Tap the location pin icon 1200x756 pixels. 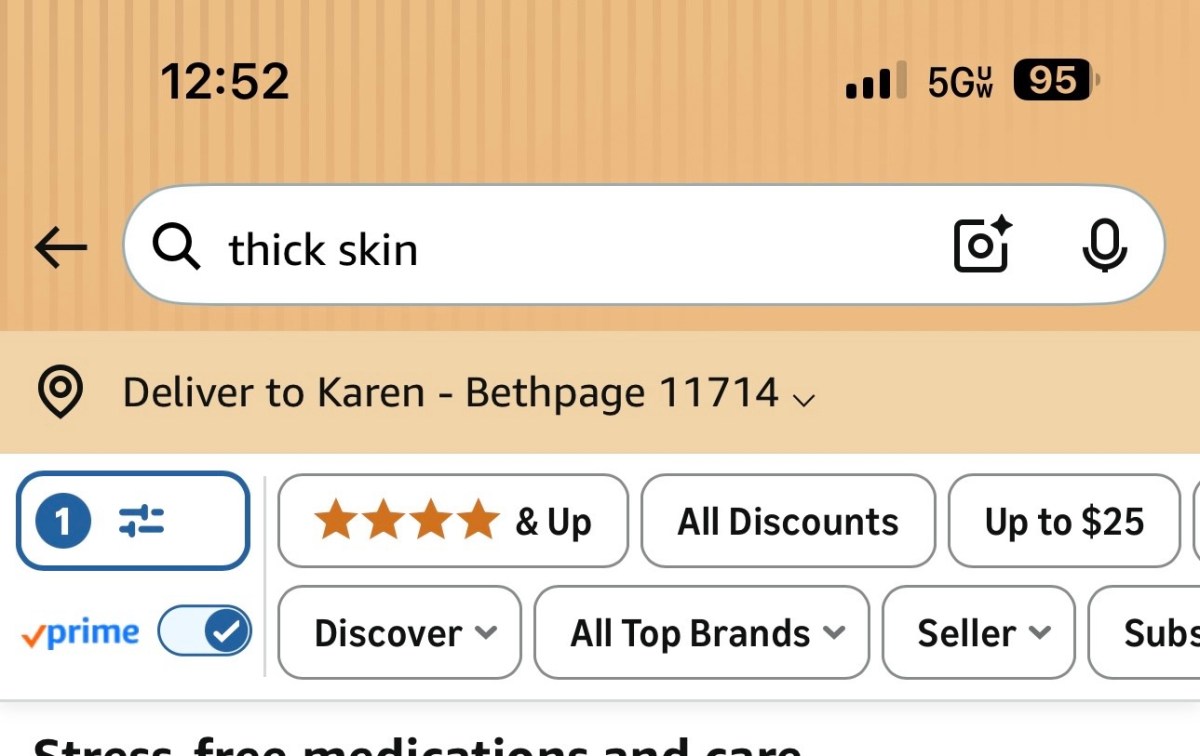(x=60, y=392)
